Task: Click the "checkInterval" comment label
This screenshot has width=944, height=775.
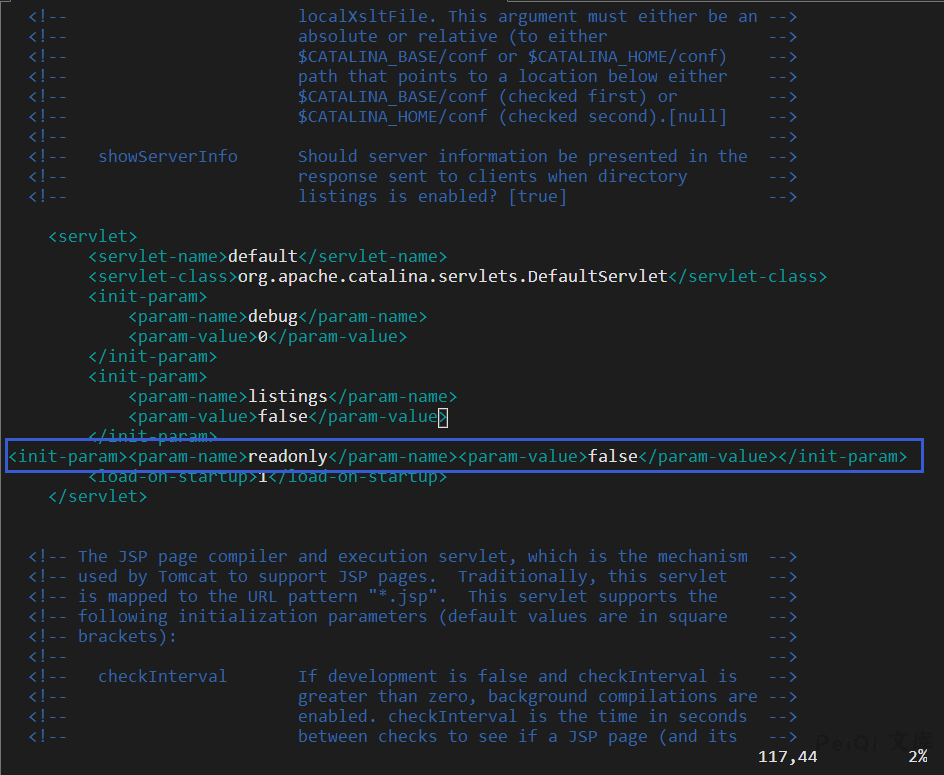Action: coord(162,677)
